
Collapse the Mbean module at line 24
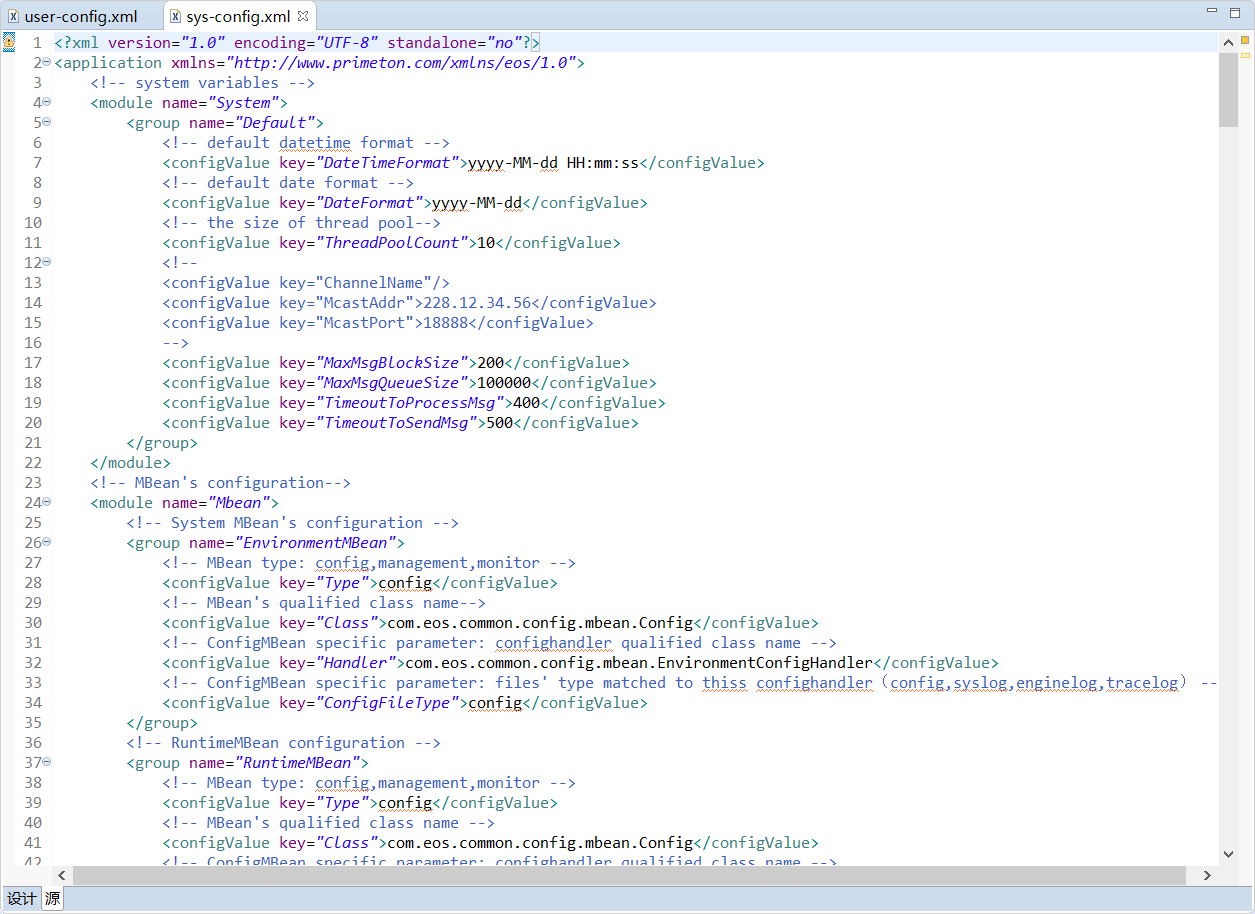coord(46,502)
